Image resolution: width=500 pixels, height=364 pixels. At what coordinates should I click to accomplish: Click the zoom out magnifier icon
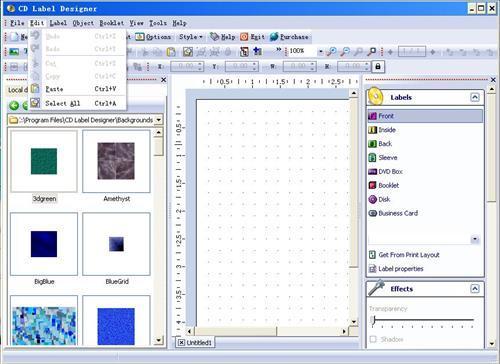345,51
